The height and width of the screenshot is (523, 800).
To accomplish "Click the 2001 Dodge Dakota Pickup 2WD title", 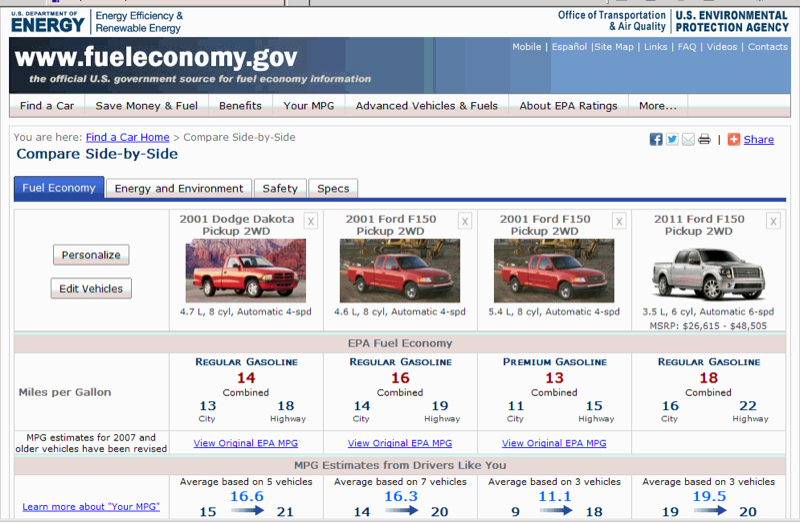I will [237, 225].
